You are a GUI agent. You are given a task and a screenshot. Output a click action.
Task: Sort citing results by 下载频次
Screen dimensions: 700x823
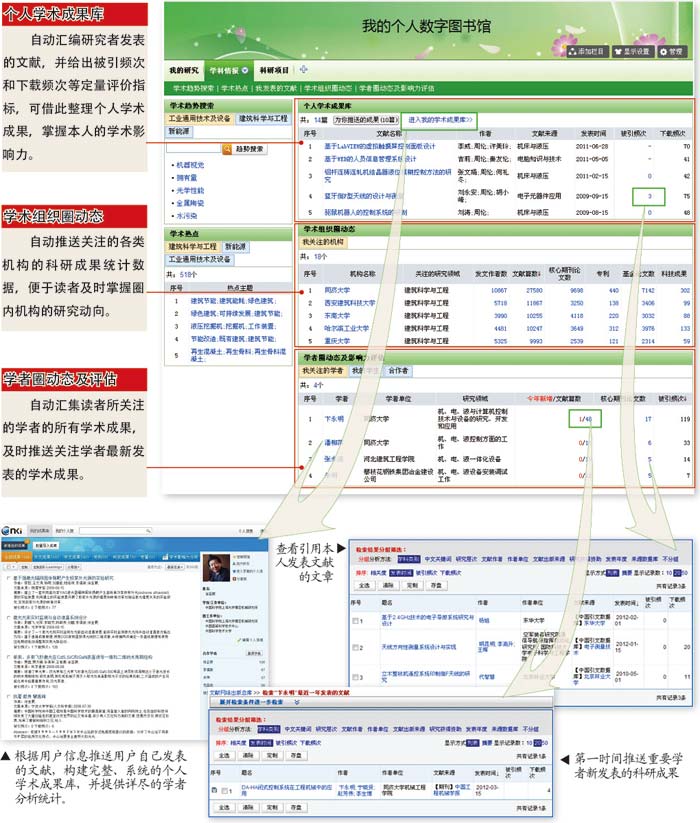click(x=450, y=573)
